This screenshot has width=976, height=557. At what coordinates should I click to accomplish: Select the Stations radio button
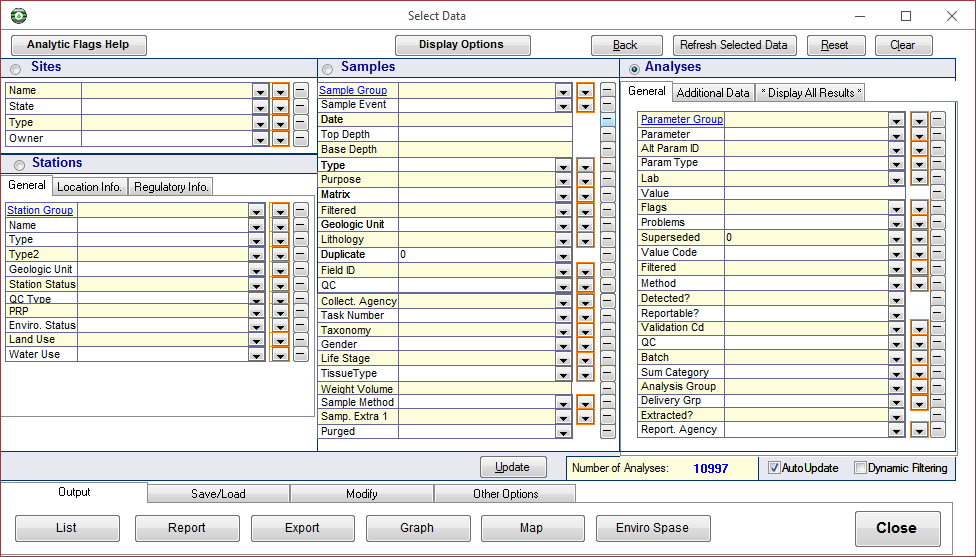[x=19, y=165]
